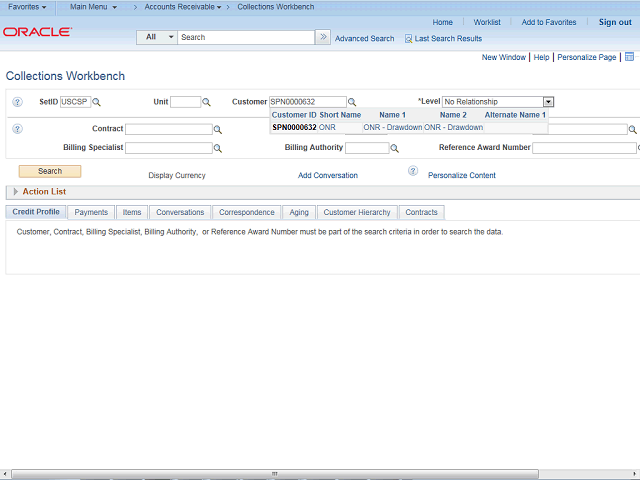The width and height of the screenshot is (640, 480).
Task: Open Accounts Receivable breadcrumb dropdown
Action: click(183, 7)
